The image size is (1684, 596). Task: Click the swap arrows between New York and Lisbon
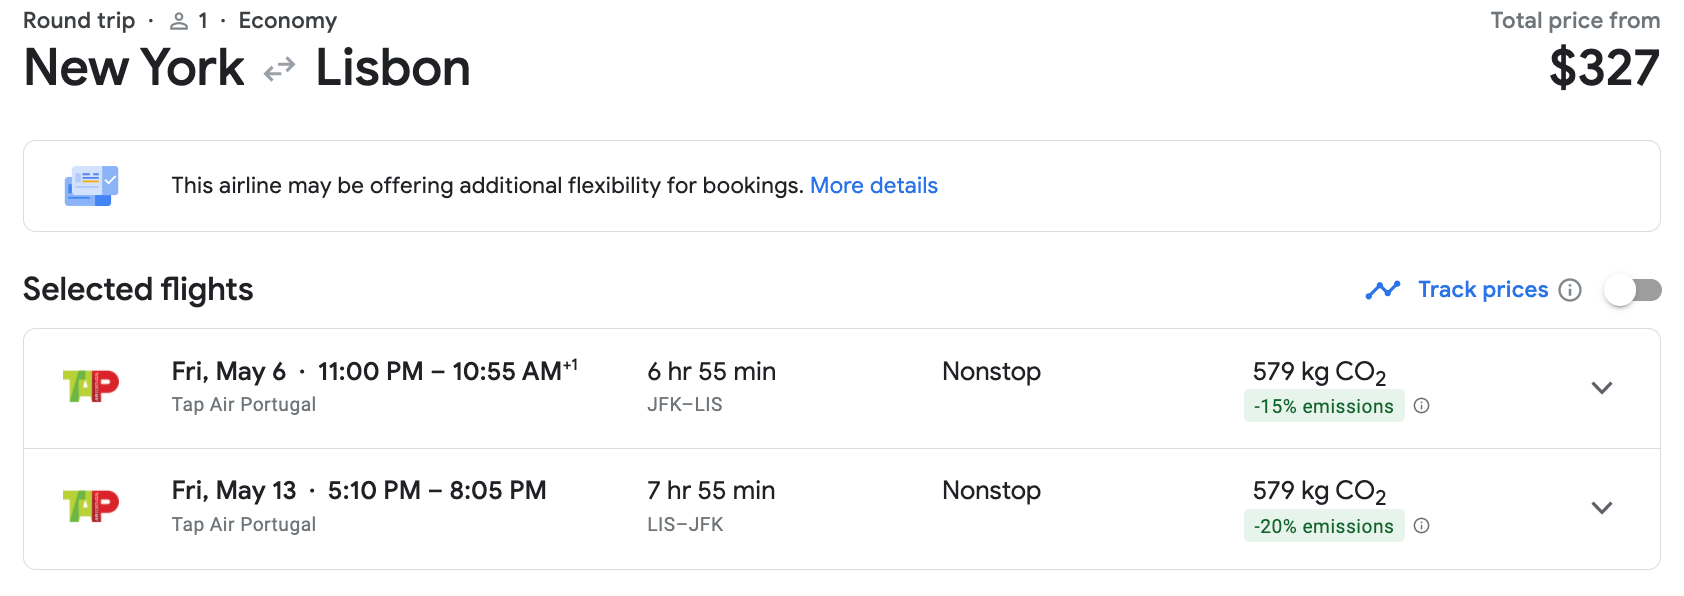pyautogui.click(x=280, y=69)
